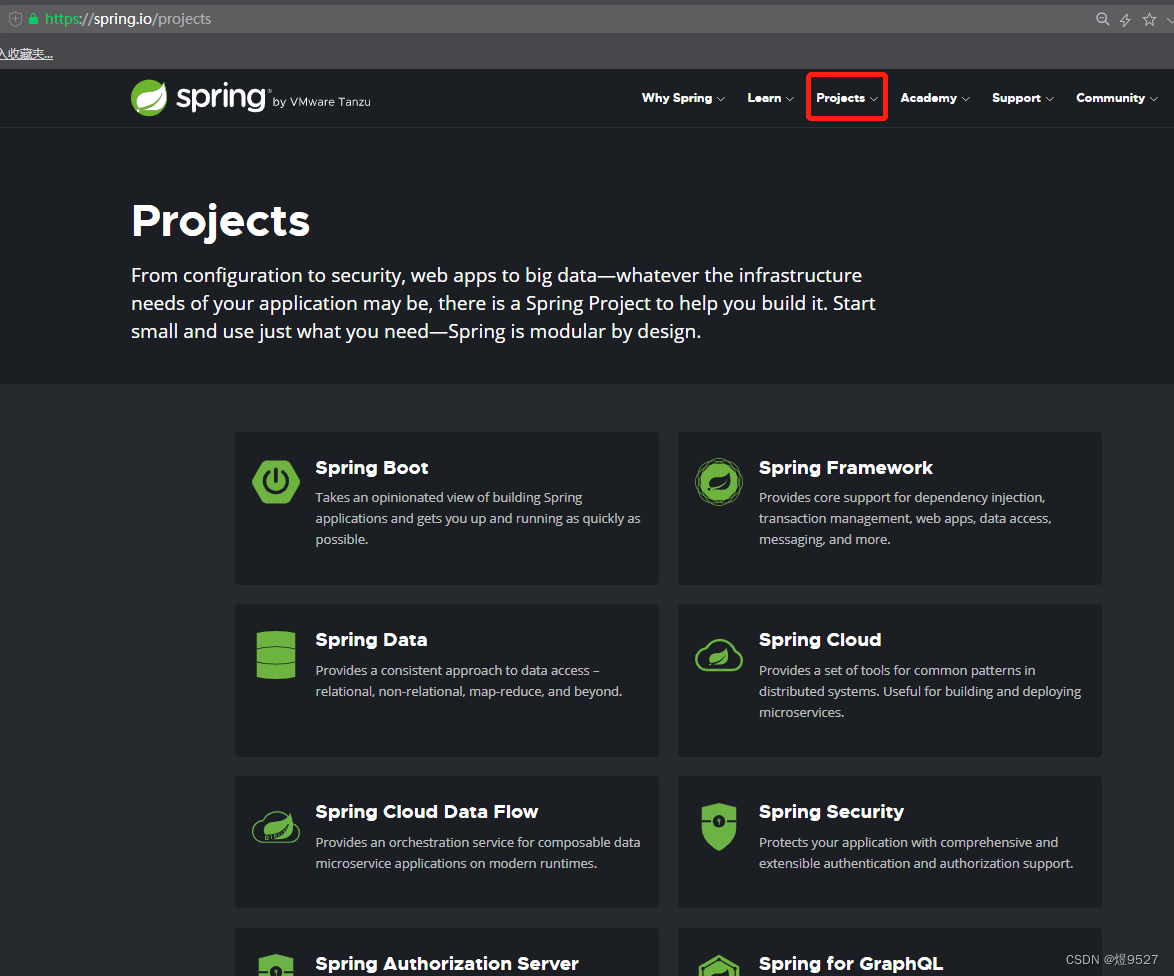Image resolution: width=1174 pixels, height=976 pixels.
Task: Click the Spring Security shield icon
Action: pyautogui.click(x=719, y=827)
